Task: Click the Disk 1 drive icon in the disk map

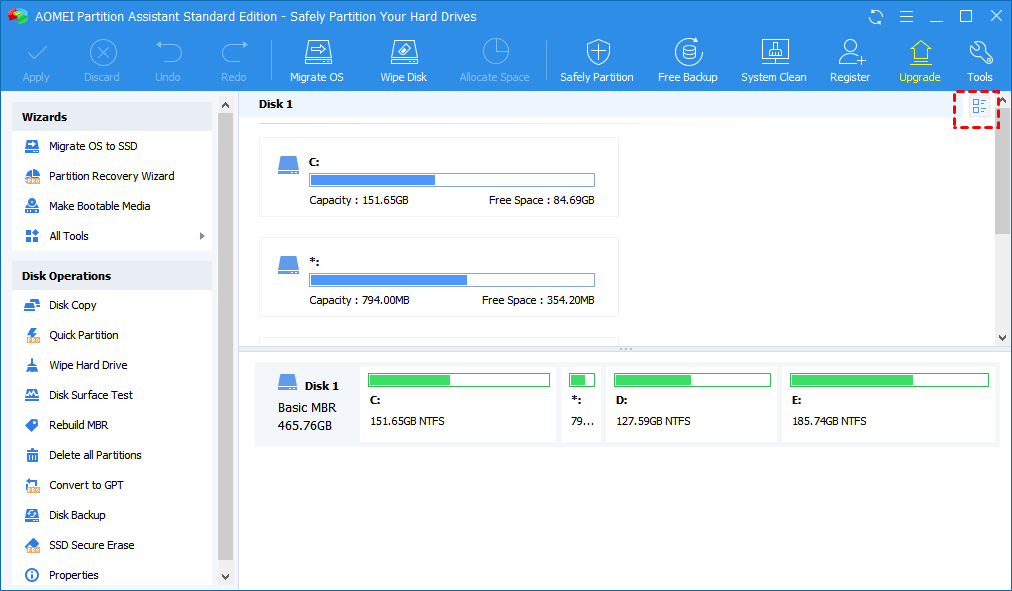Action: click(287, 382)
